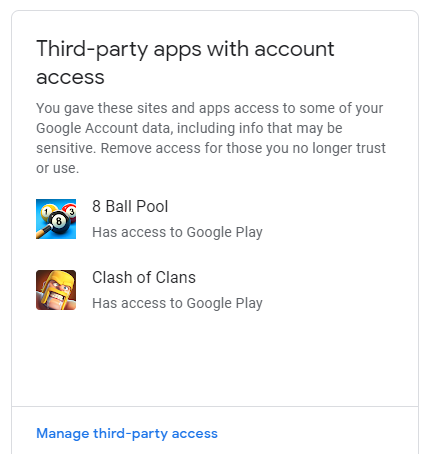Click the Clash of Clans app icon
434x454 pixels.
pyautogui.click(x=56, y=290)
